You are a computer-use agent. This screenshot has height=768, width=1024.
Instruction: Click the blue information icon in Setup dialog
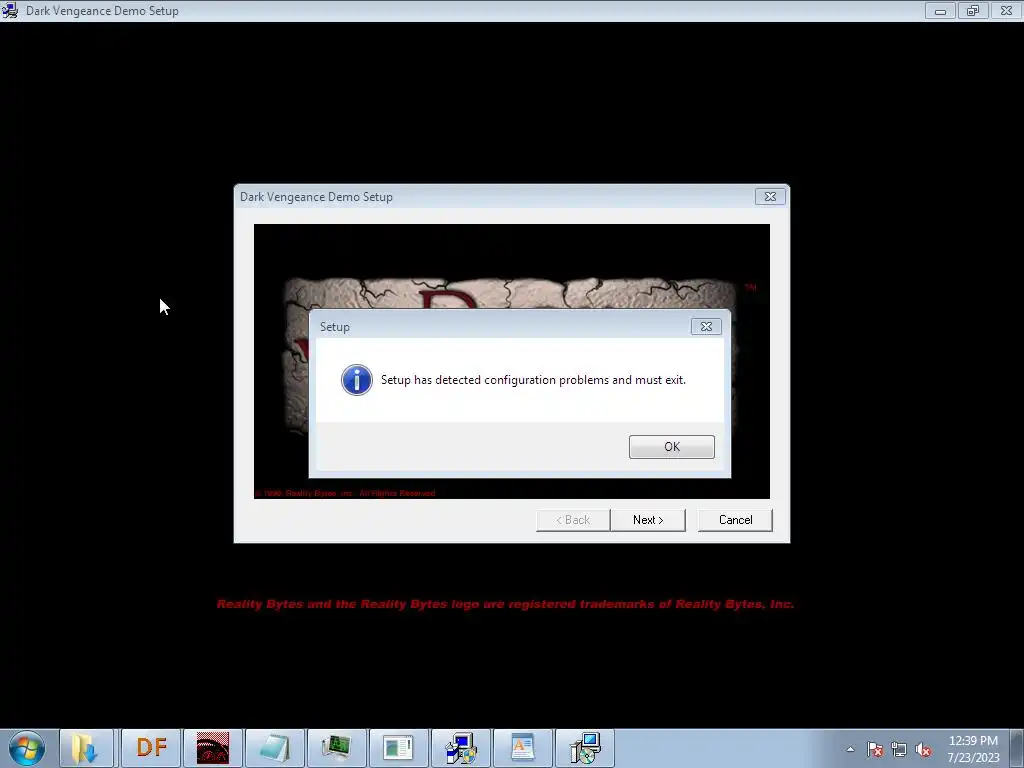coord(357,380)
